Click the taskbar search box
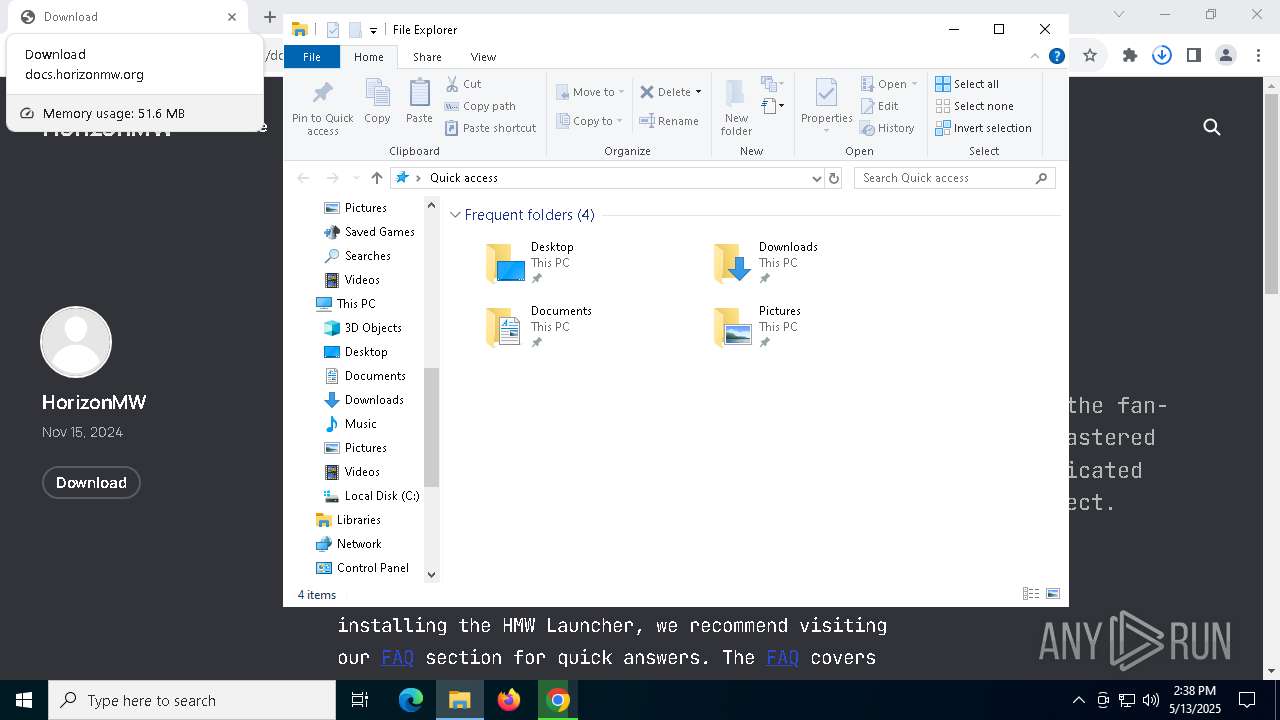The image size is (1280, 720). pyautogui.click(x=192, y=700)
